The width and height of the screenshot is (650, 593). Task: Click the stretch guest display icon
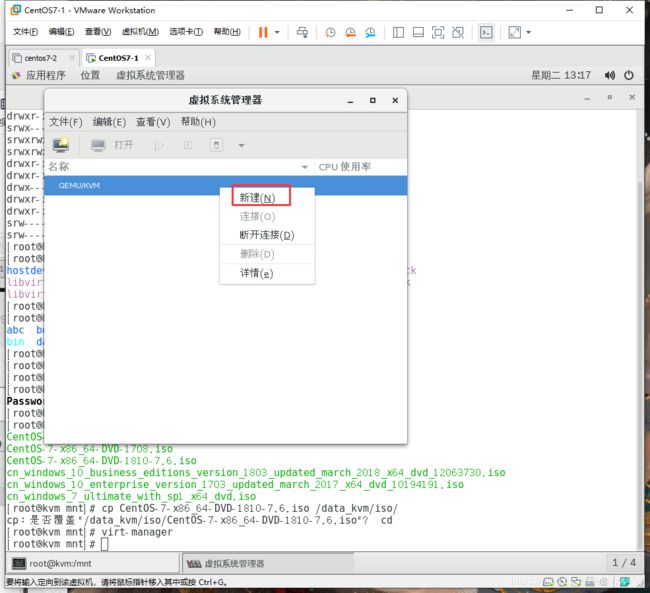click(x=514, y=32)
